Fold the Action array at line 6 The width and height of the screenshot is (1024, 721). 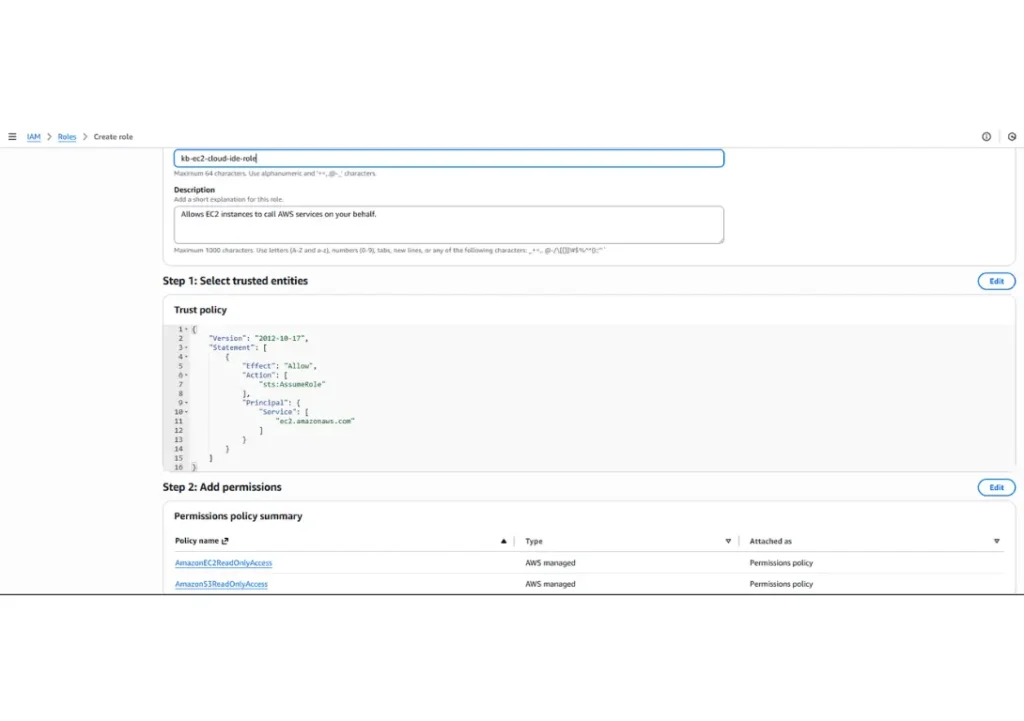click(186, 375)
